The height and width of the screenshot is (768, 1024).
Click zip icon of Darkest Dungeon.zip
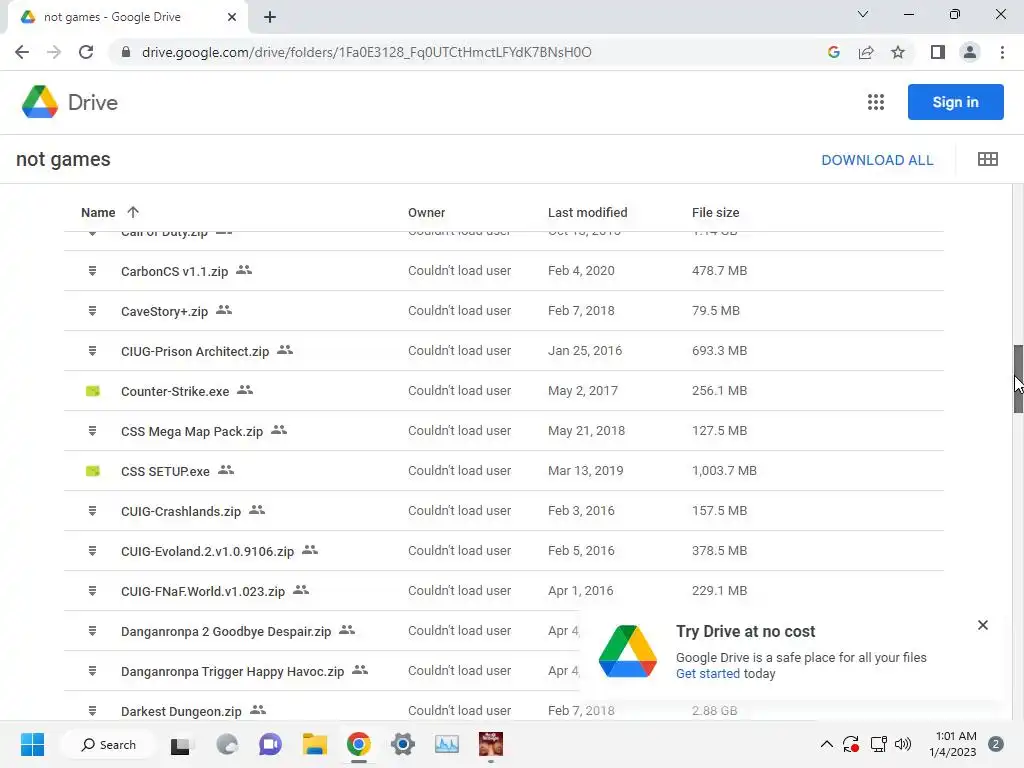click(x=93, y=711)
